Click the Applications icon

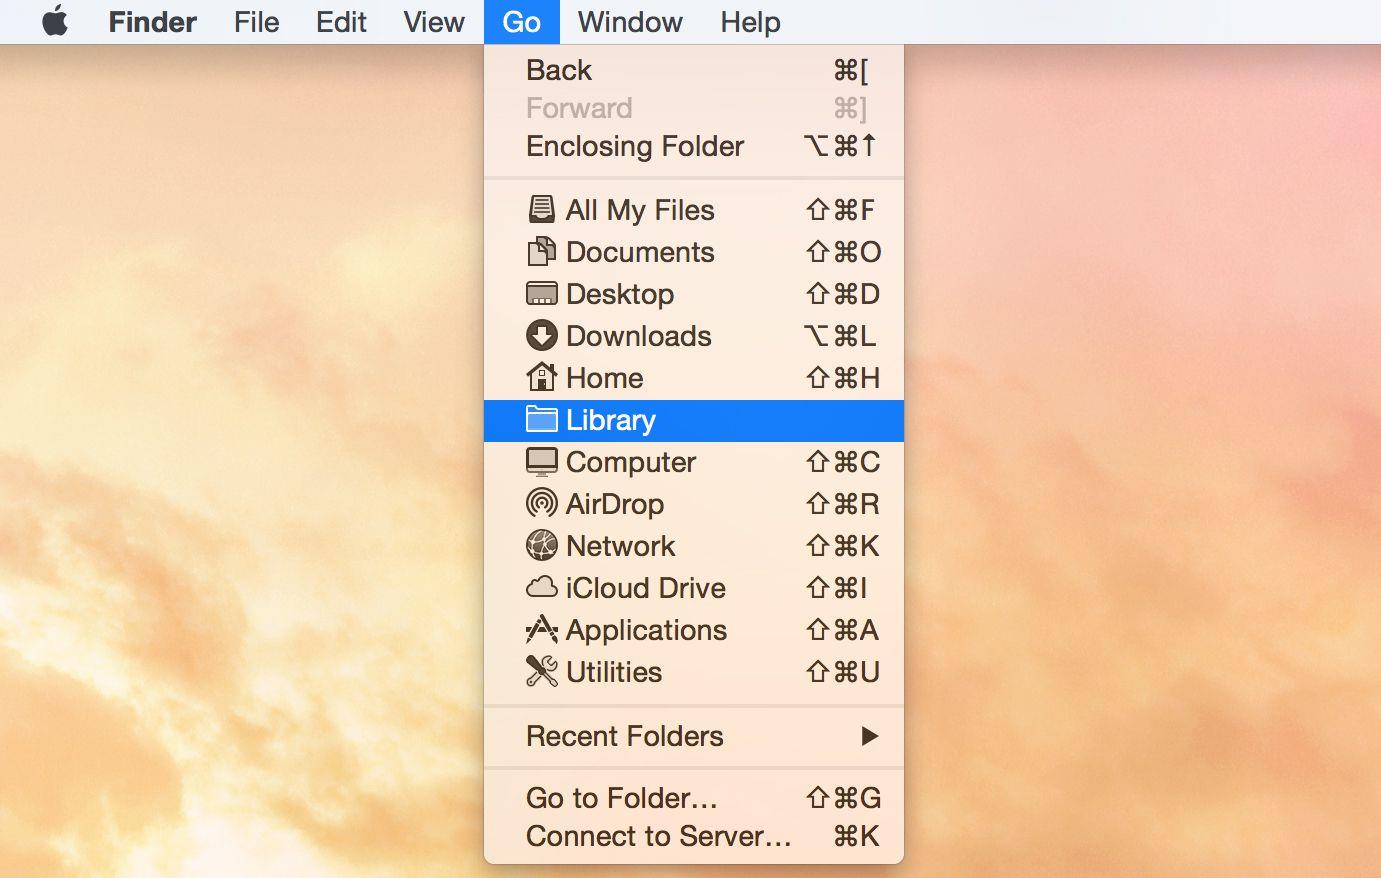click(x=541, y=629)
